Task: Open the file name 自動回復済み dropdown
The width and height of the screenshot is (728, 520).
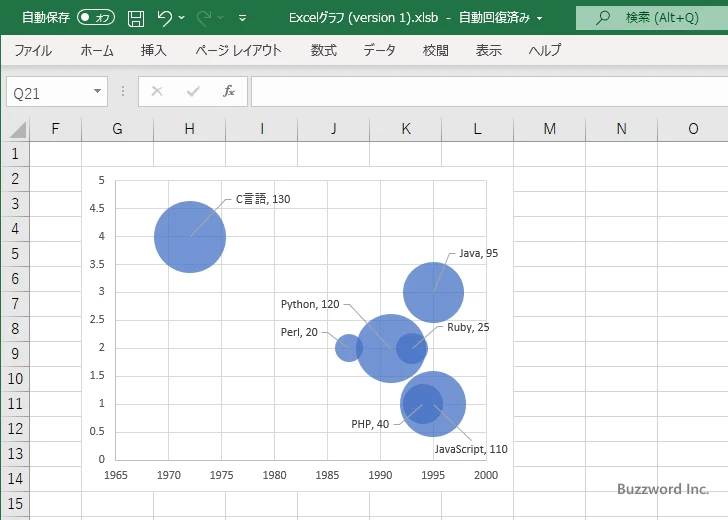Action: click(x=540, y=18)
